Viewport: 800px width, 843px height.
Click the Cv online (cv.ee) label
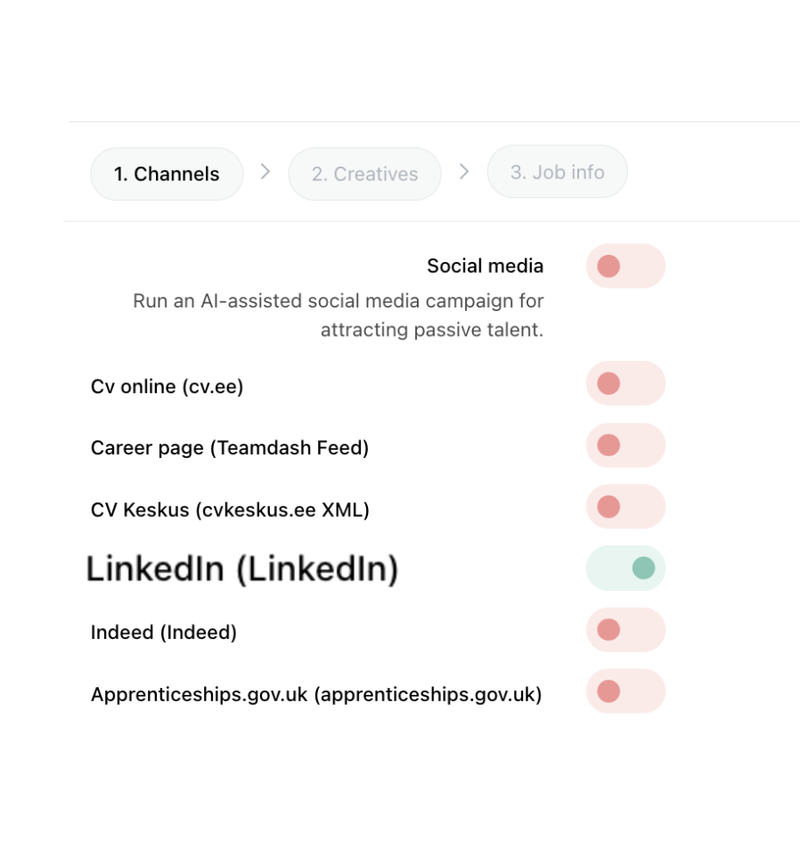167,386
